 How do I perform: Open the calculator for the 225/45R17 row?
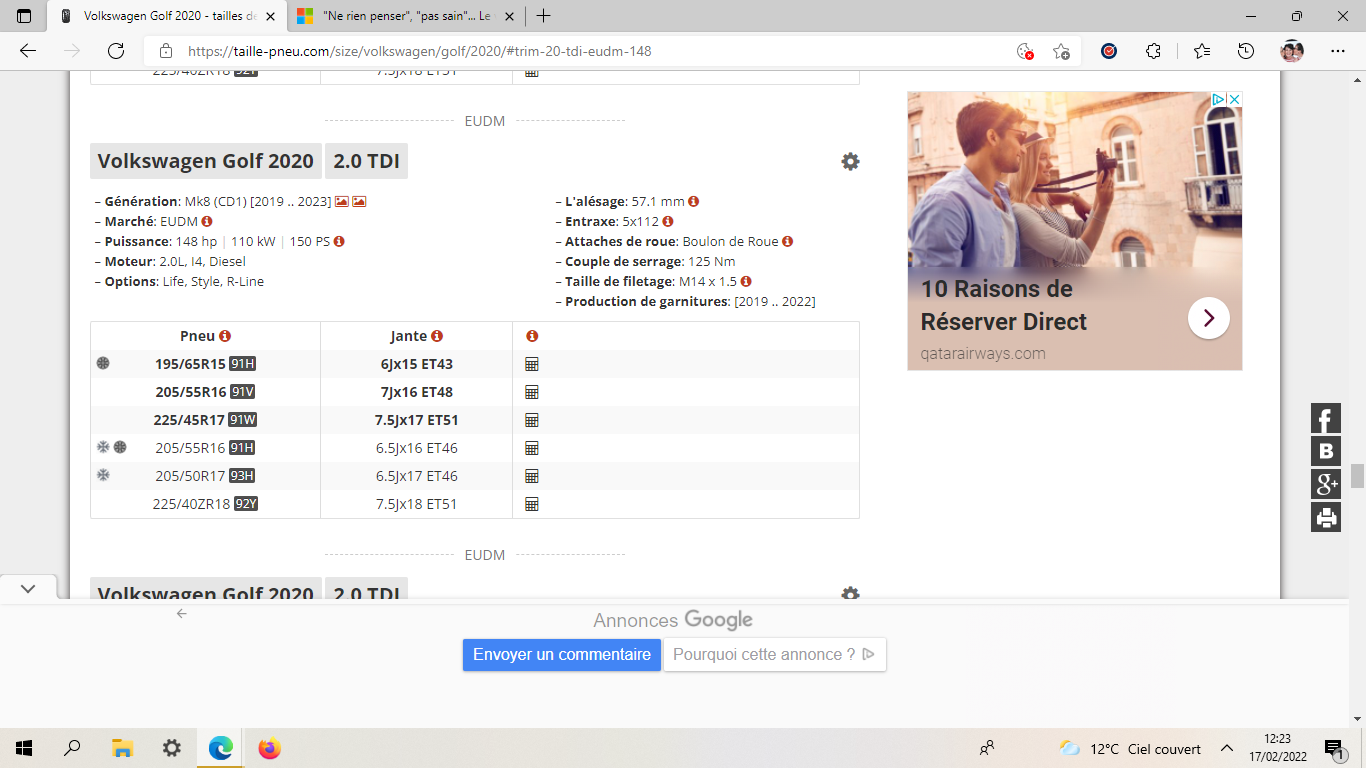coord(532,420)
